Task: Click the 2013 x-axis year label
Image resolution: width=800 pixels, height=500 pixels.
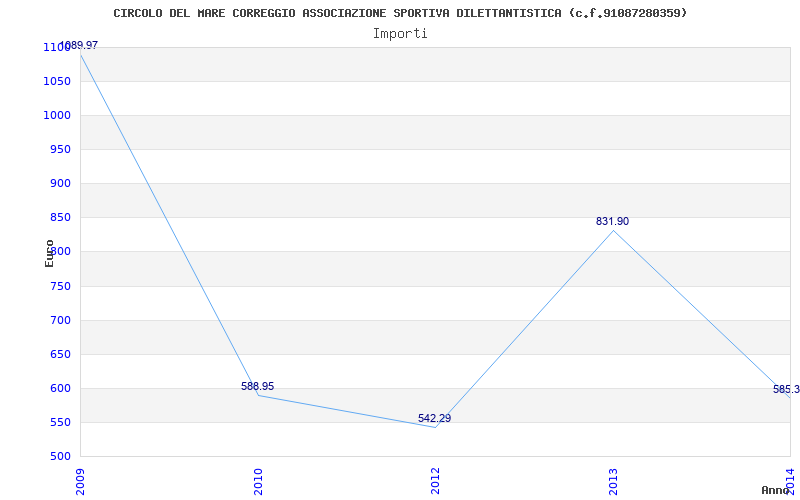Action: pos(613,481)
